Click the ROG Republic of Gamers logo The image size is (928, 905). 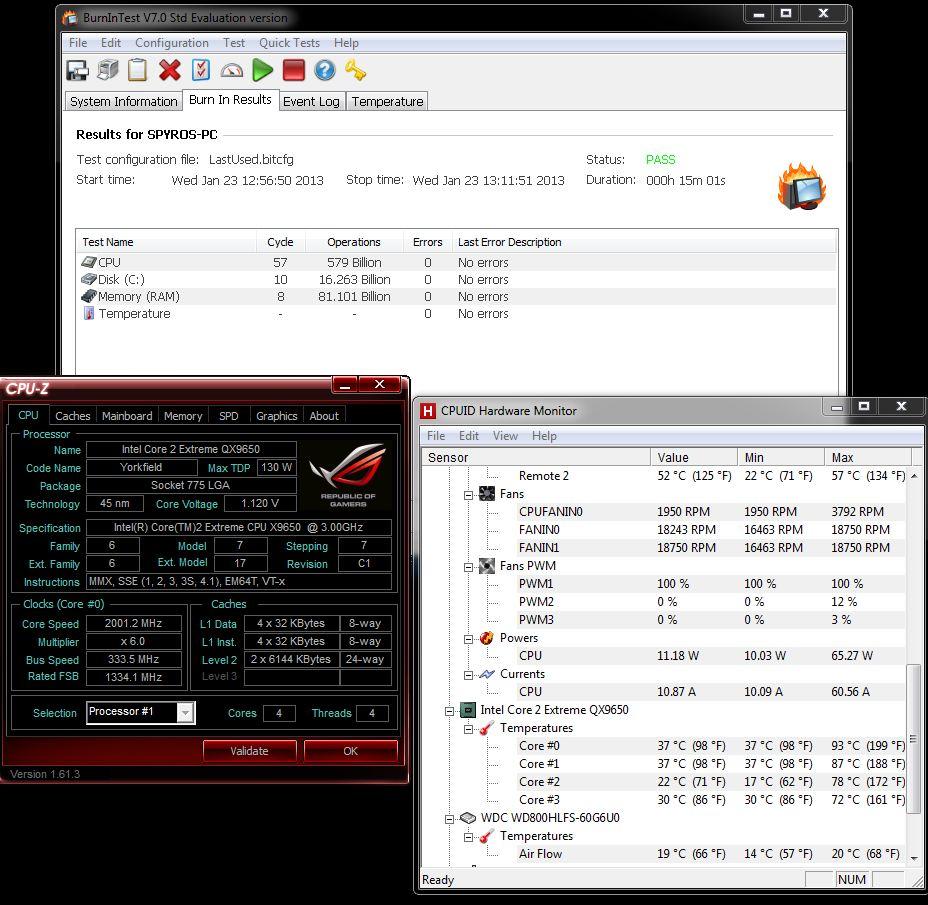click(x=348, y=476)
